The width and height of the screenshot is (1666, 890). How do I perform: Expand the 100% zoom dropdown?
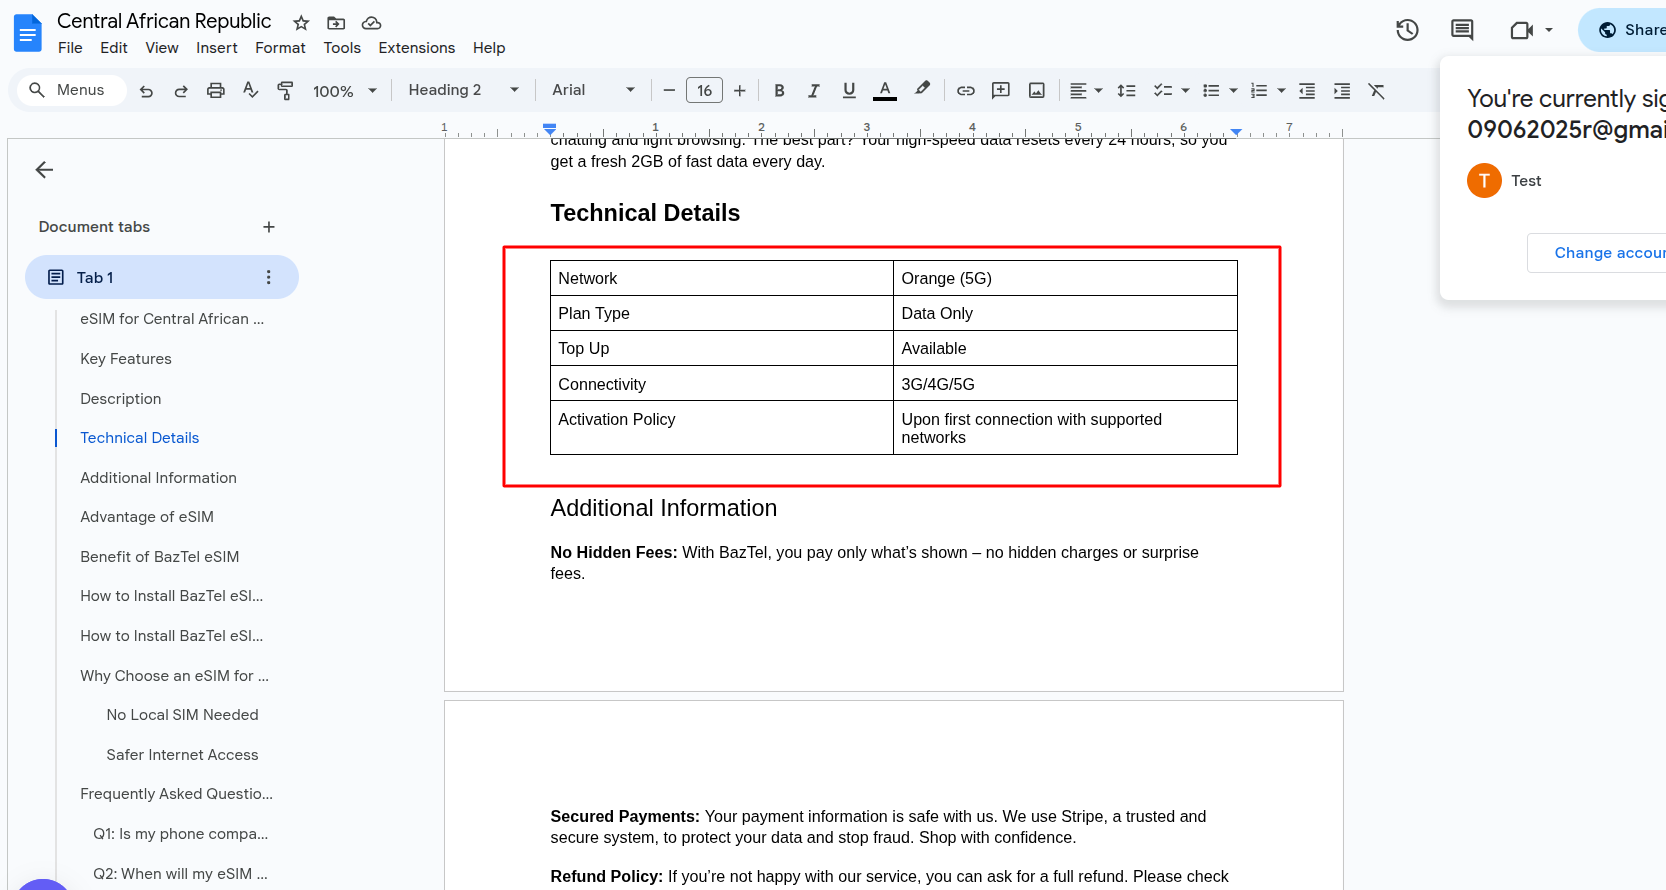click(x=344, y=91)
